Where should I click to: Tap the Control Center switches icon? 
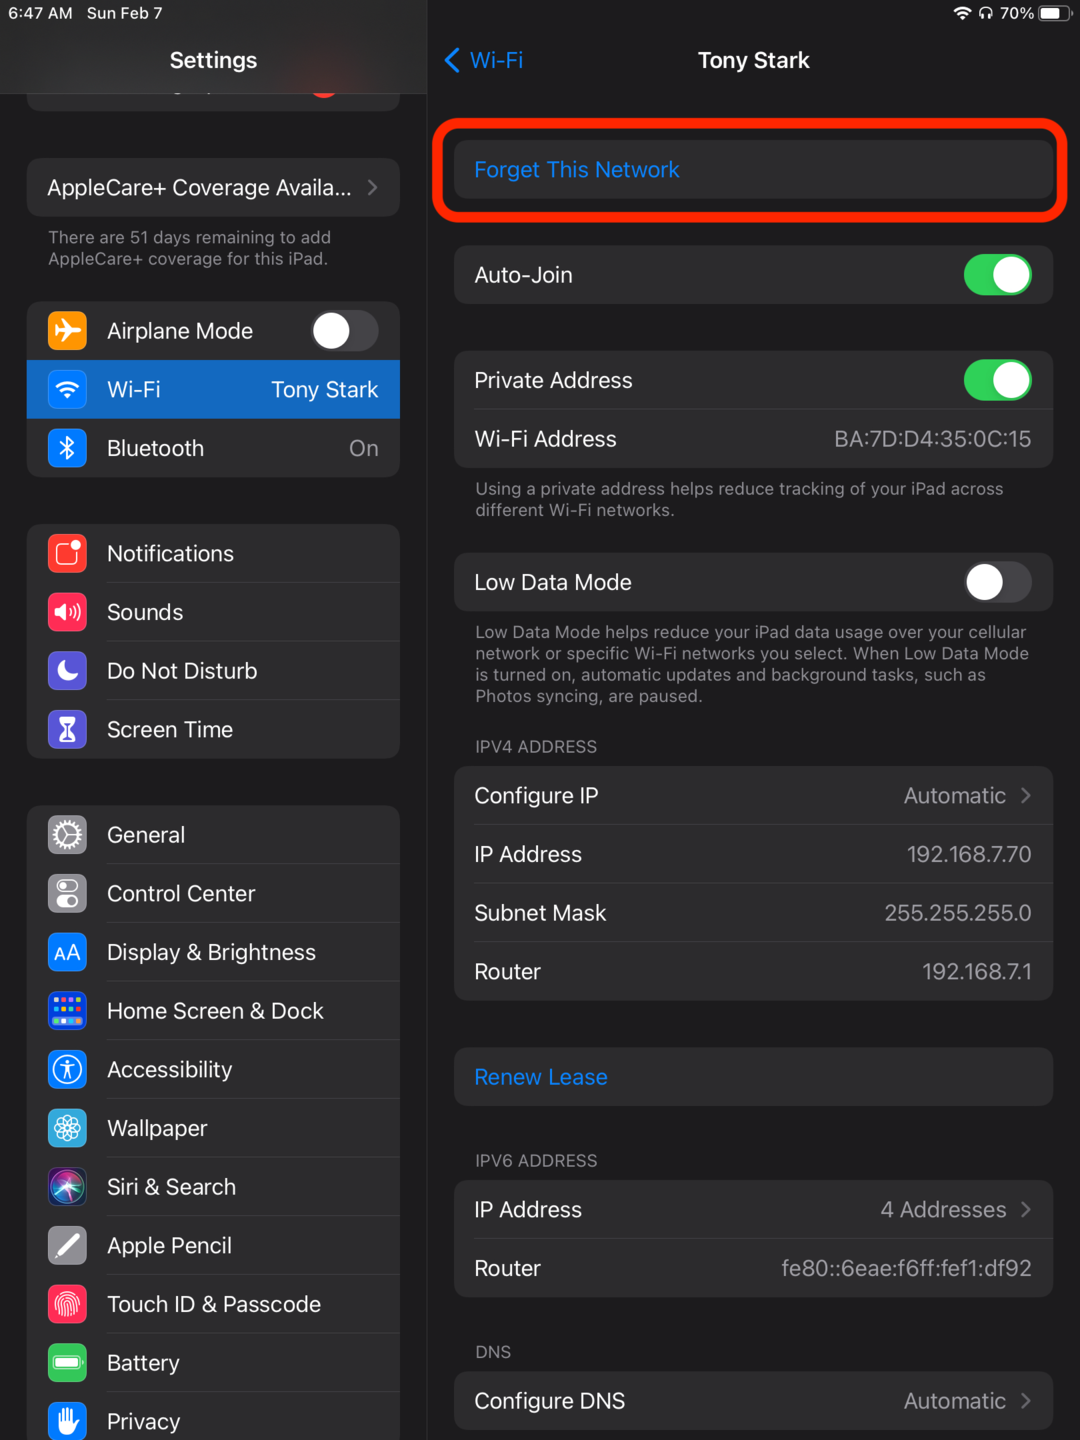[x=67, y=894]
